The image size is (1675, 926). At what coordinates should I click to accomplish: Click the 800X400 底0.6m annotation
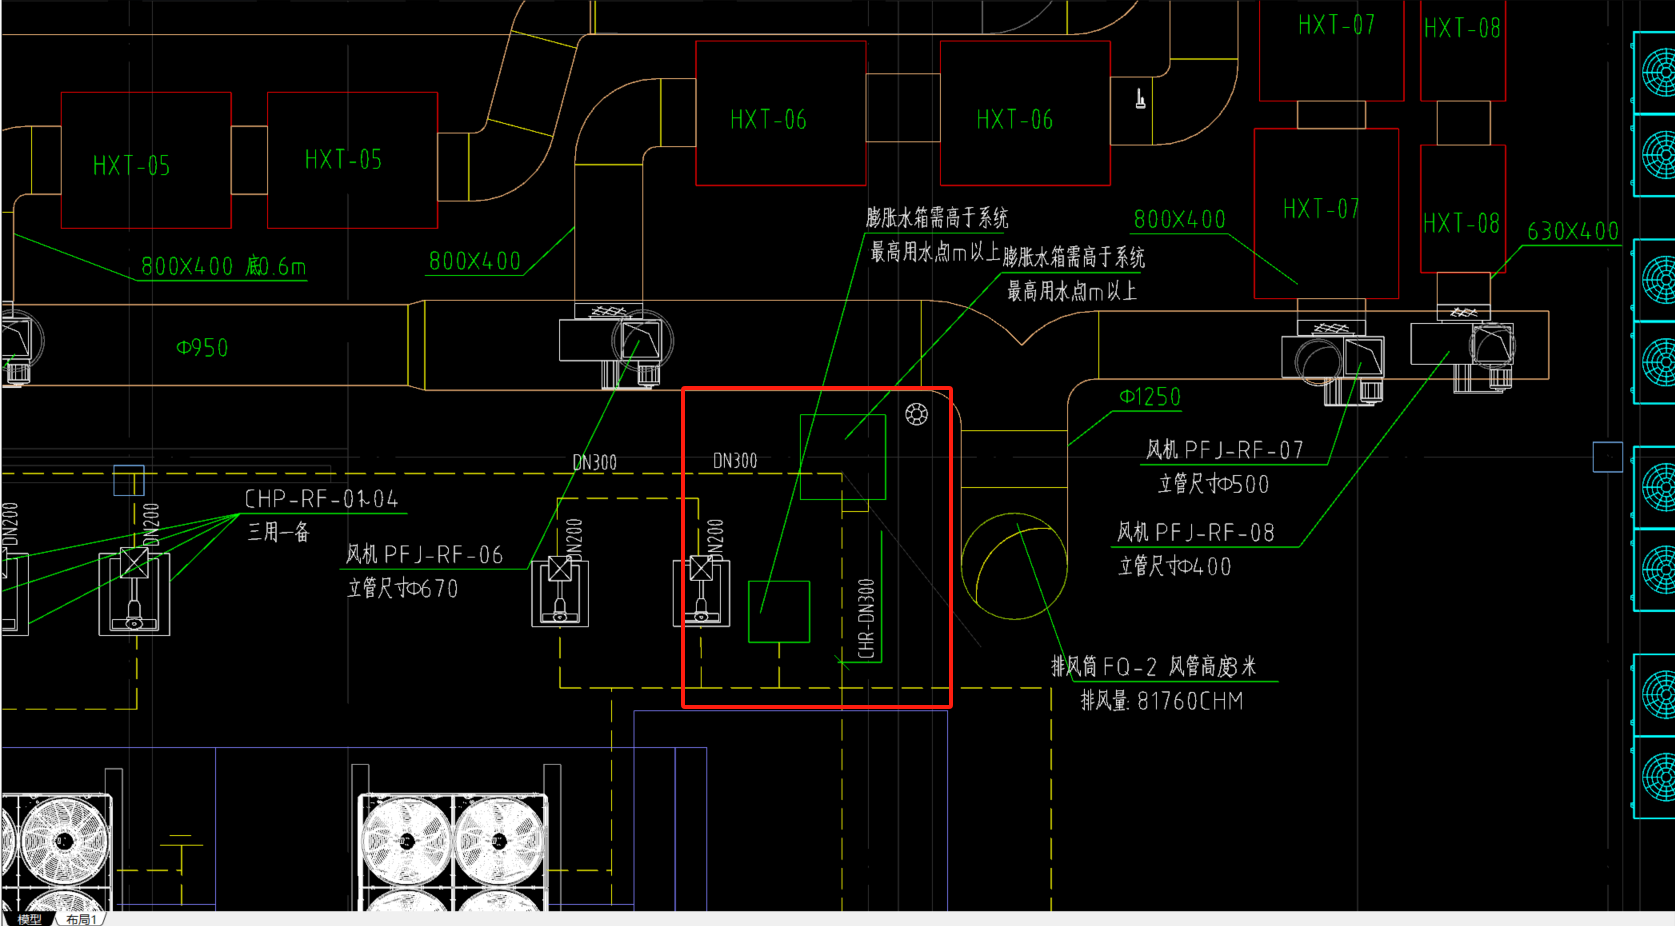coord(224,266)
